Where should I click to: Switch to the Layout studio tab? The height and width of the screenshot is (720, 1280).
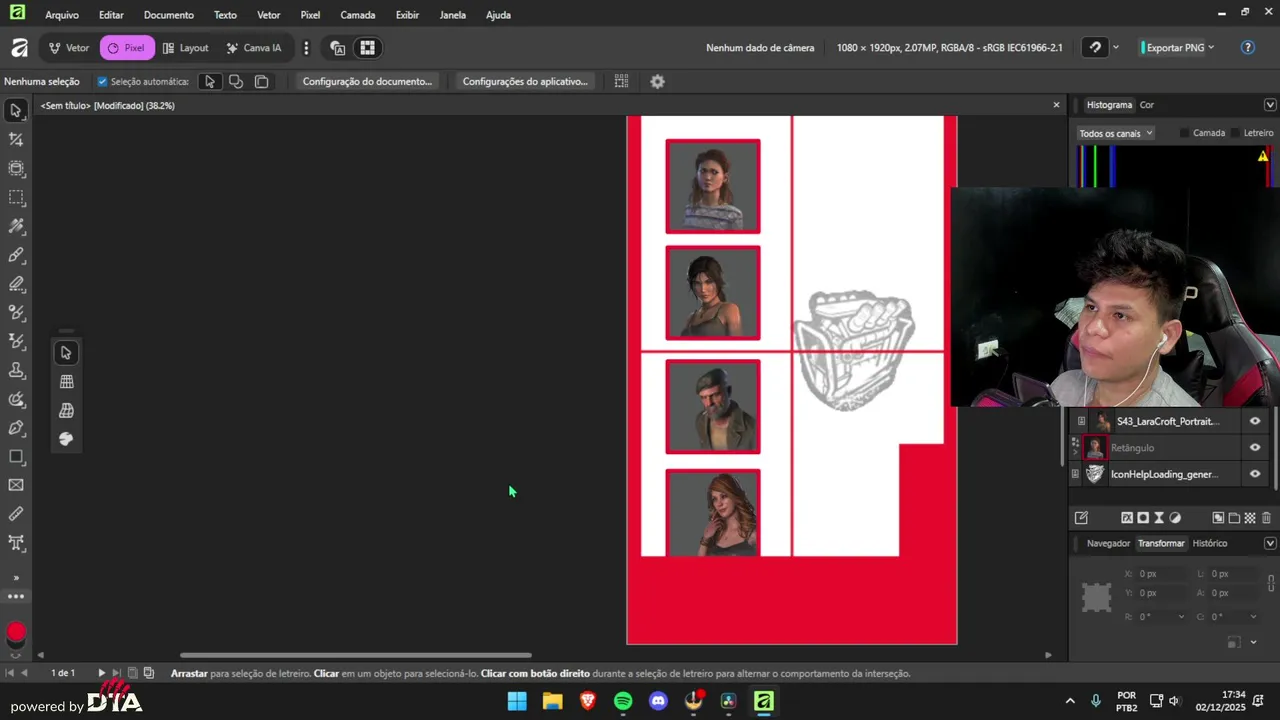coord(185,48)
